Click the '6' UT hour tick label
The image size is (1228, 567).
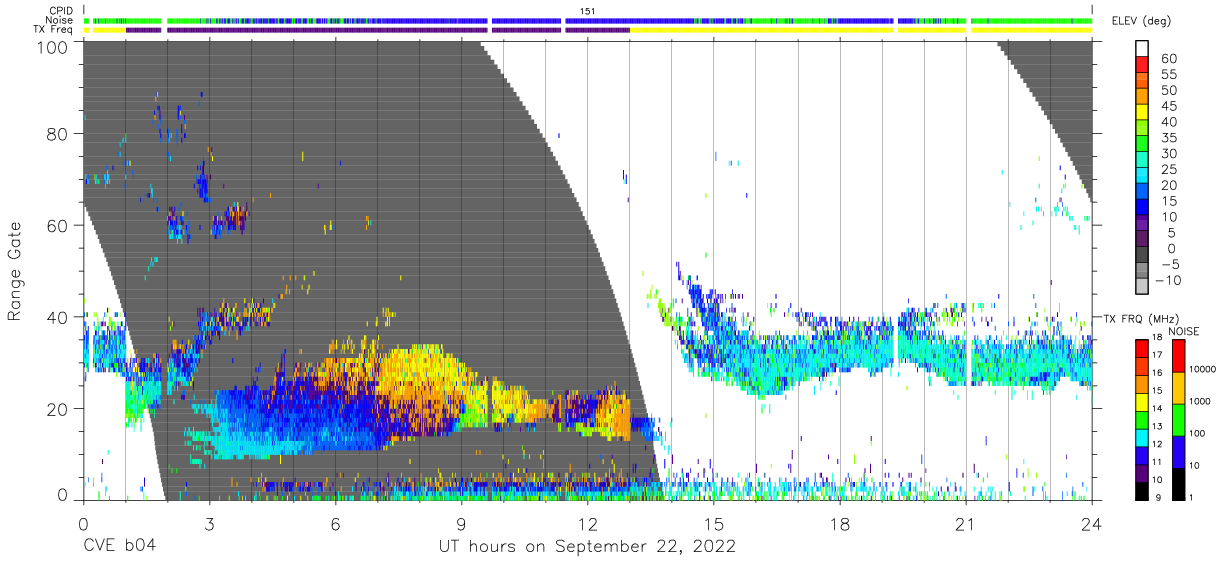coord(335,524)
